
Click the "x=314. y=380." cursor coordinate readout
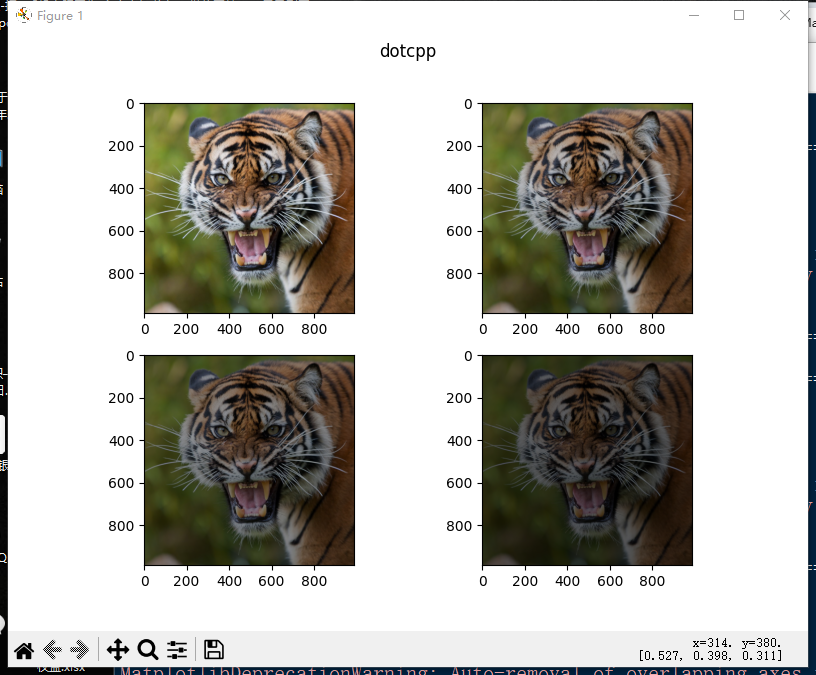point(737,643)
